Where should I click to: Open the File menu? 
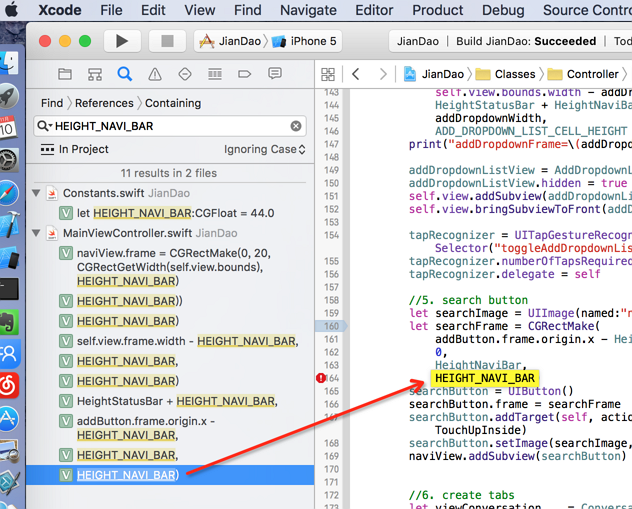(x=111, y=10)
